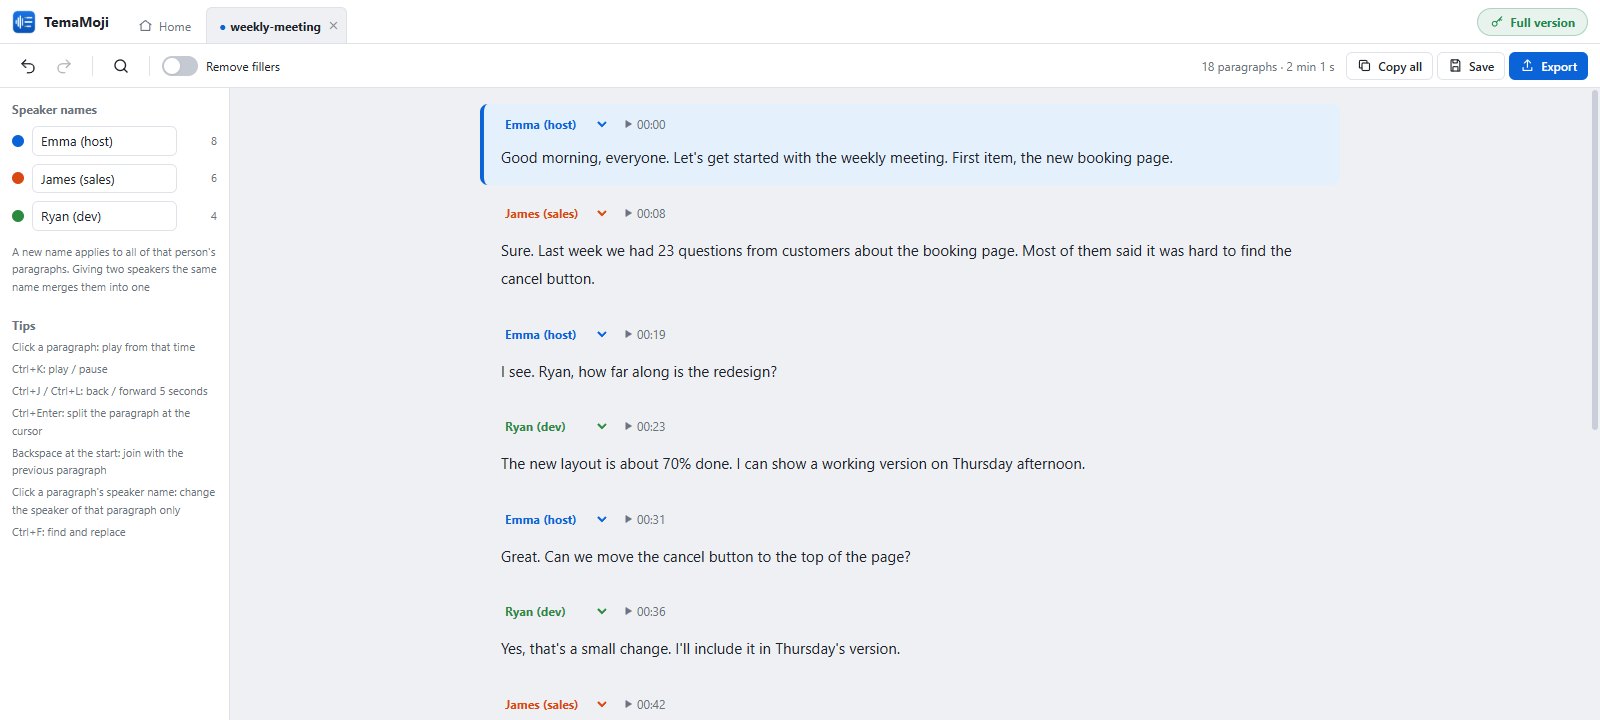Select the weekly-meeting tab

(x=275, y=26)
